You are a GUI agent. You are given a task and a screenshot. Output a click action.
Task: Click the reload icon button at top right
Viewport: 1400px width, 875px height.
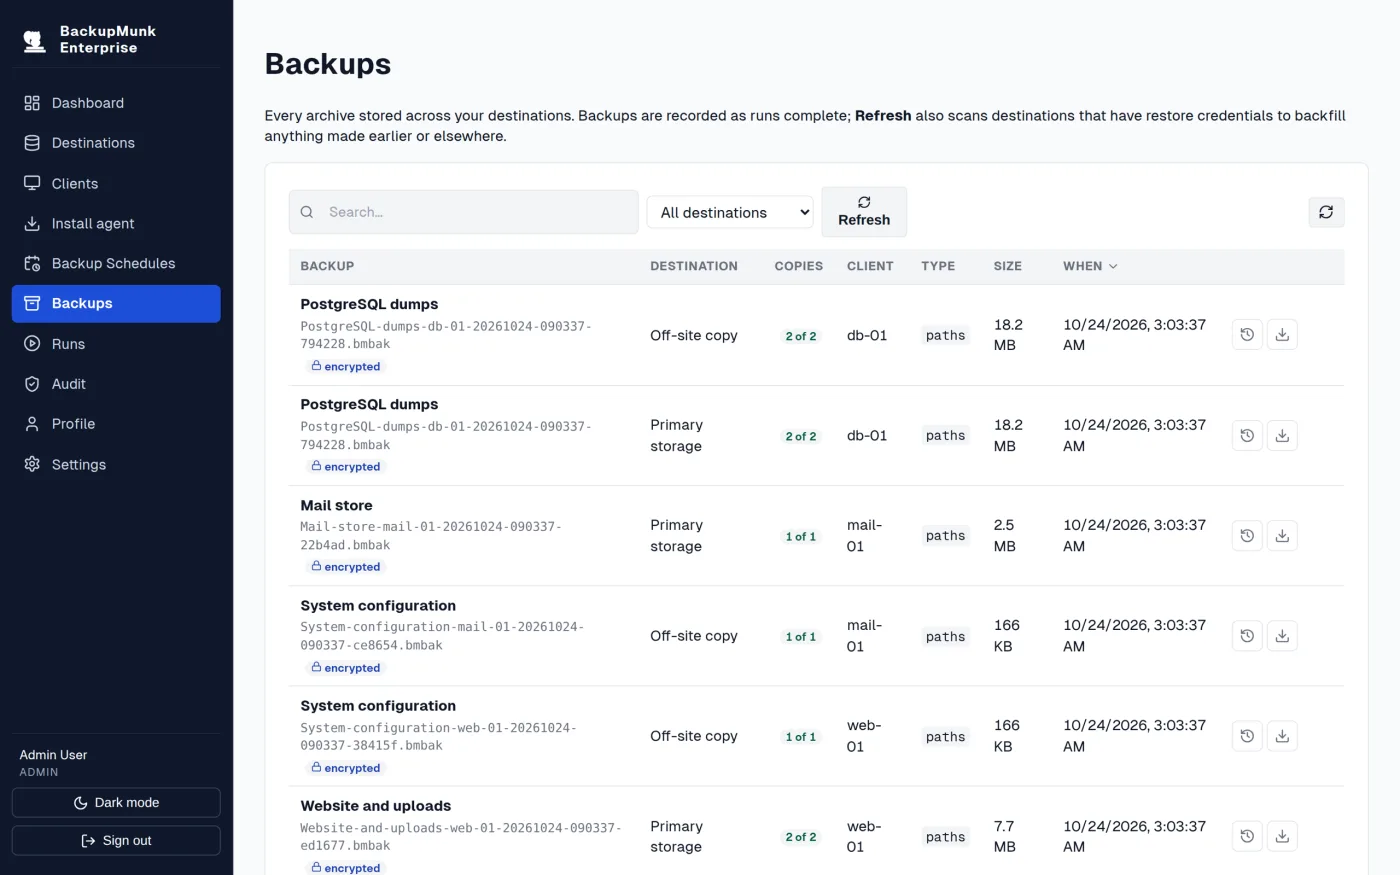coord(1326,212)
